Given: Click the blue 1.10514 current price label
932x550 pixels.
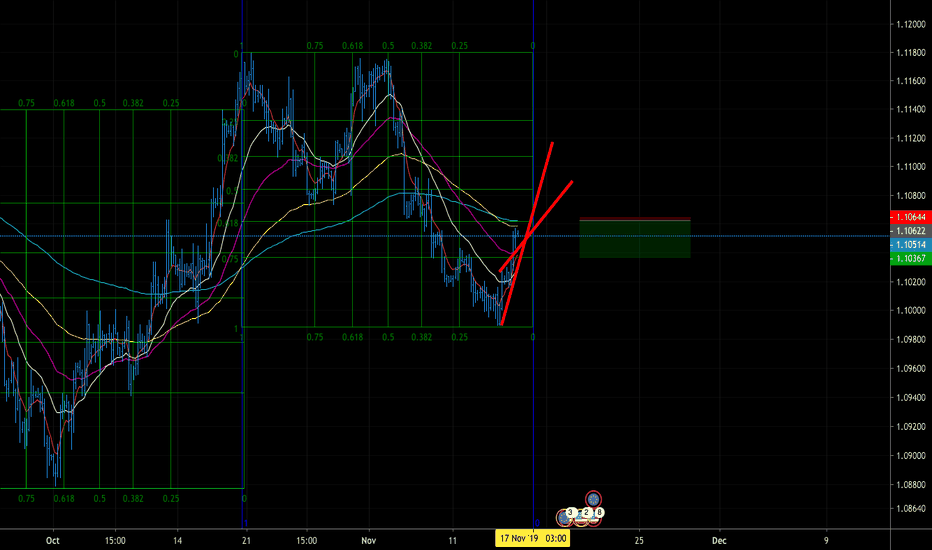Looking at the screenshot, I should [x=909, y=244].
